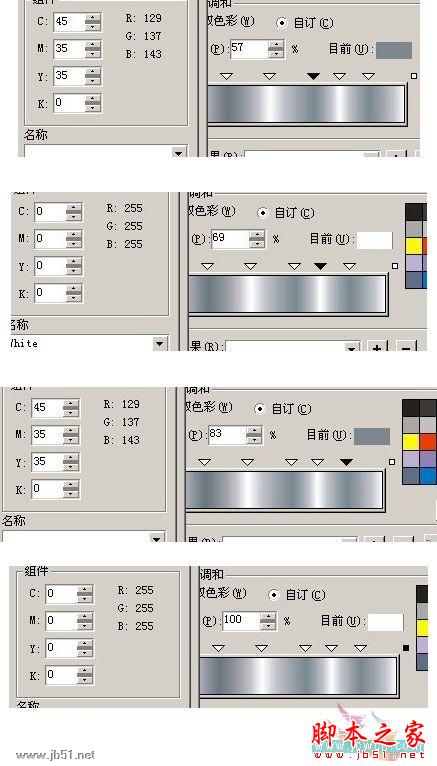Click the small white end square in the 57% dialog
Screen dimensions: 437x766
414,76
